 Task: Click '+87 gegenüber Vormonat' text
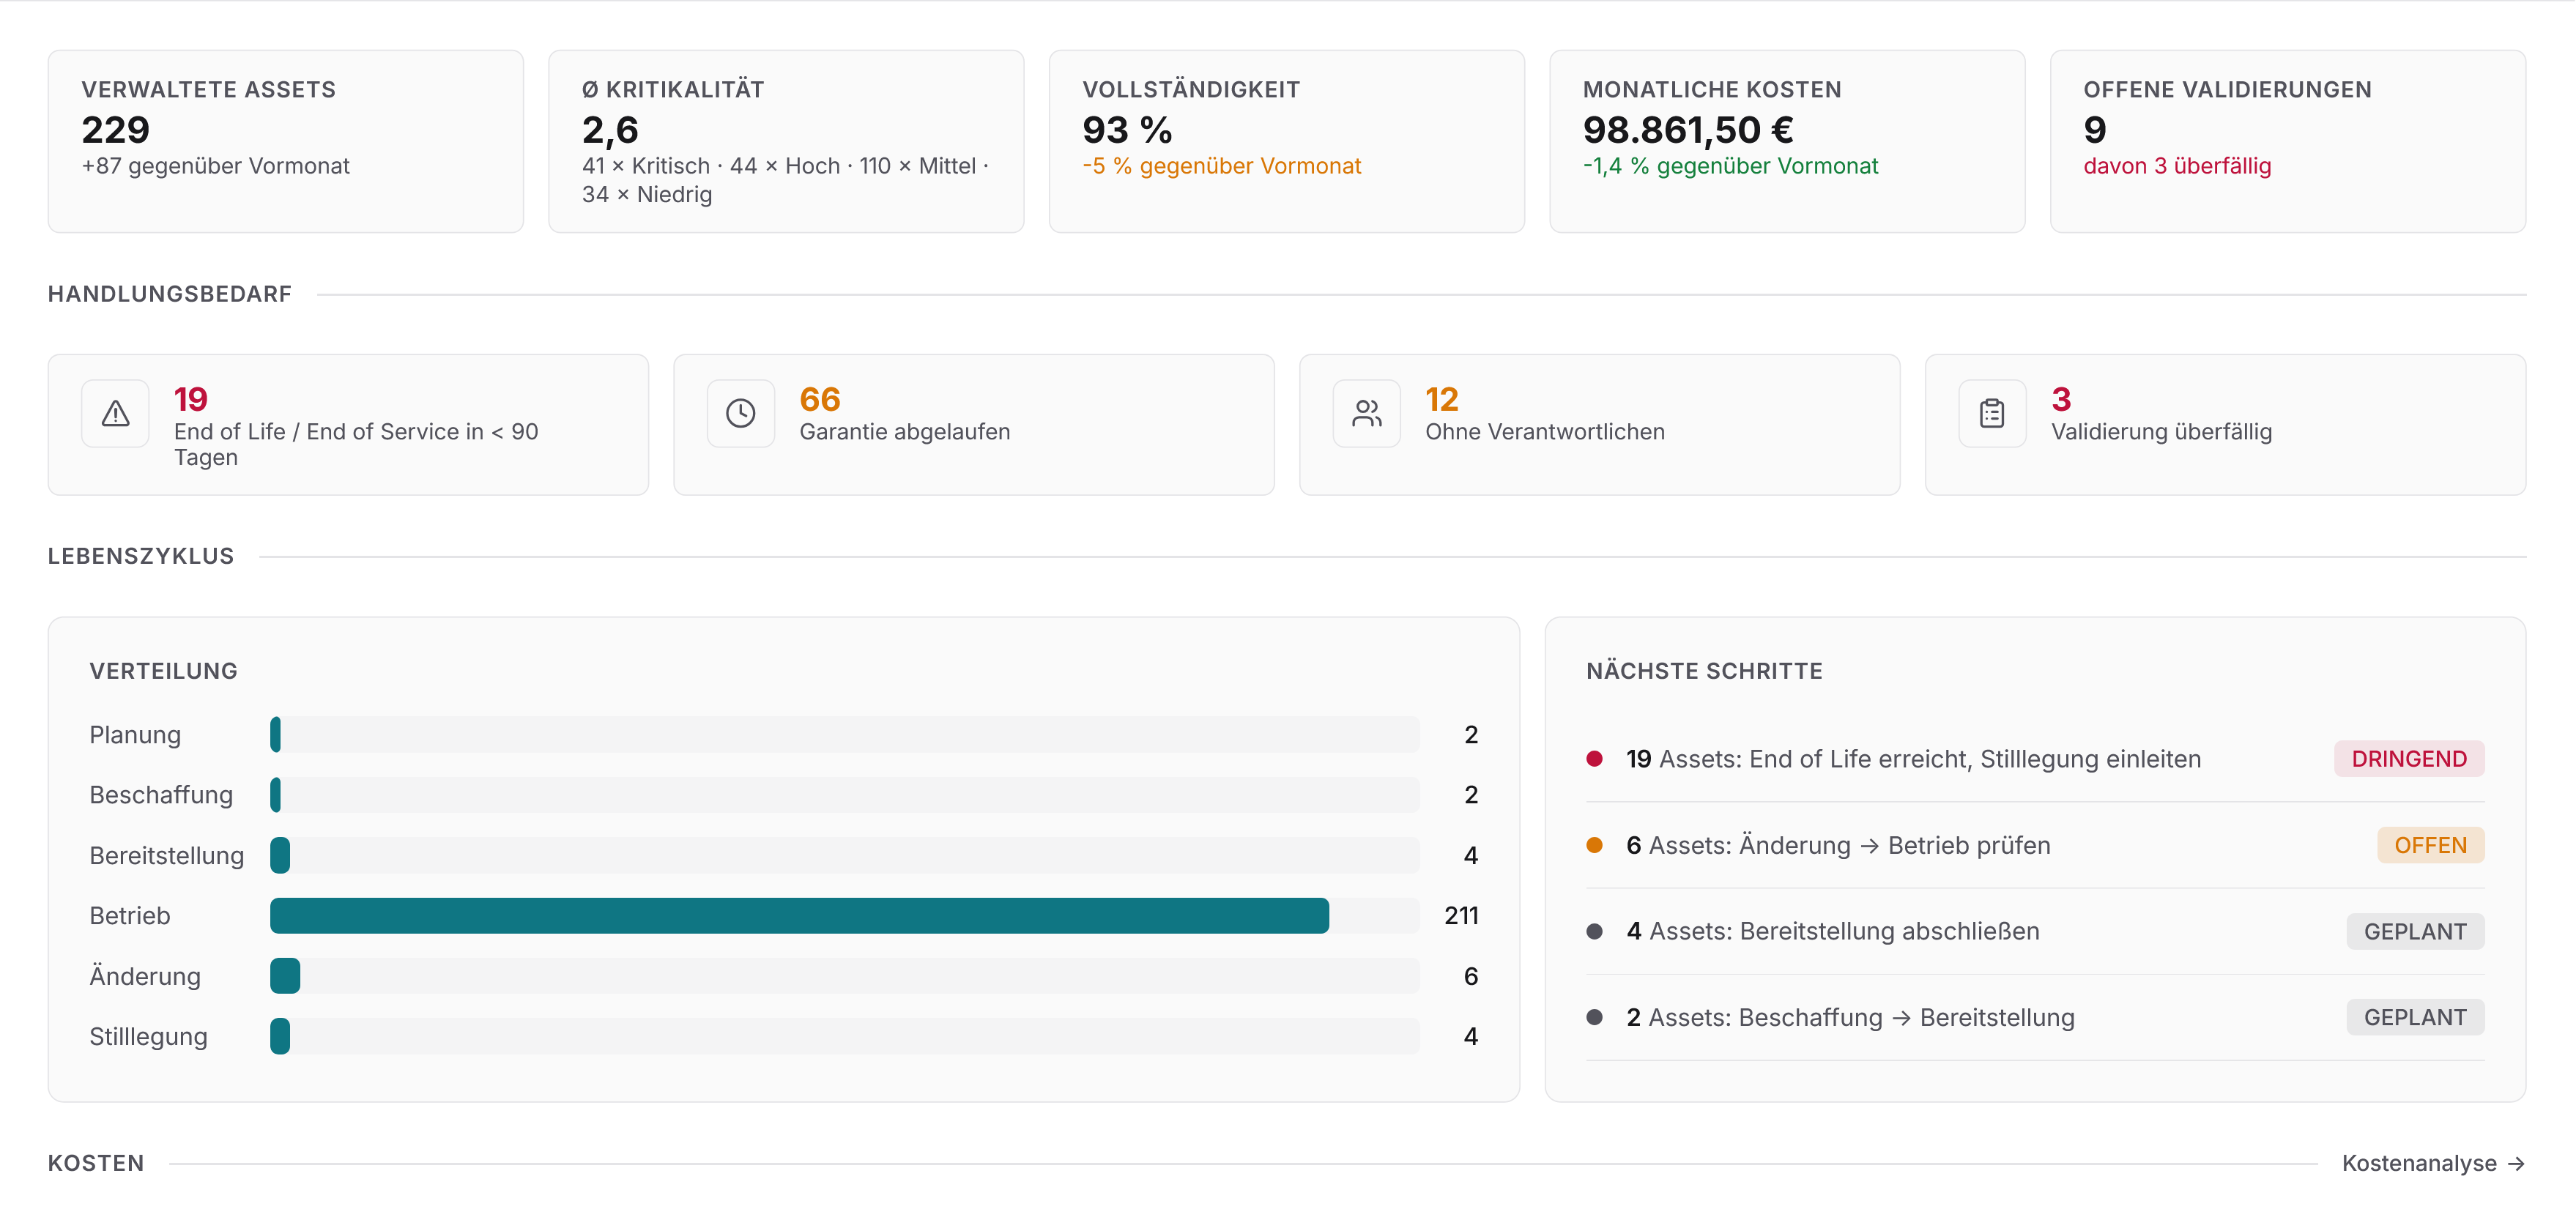pyautogui.click(x=216, y=166)
